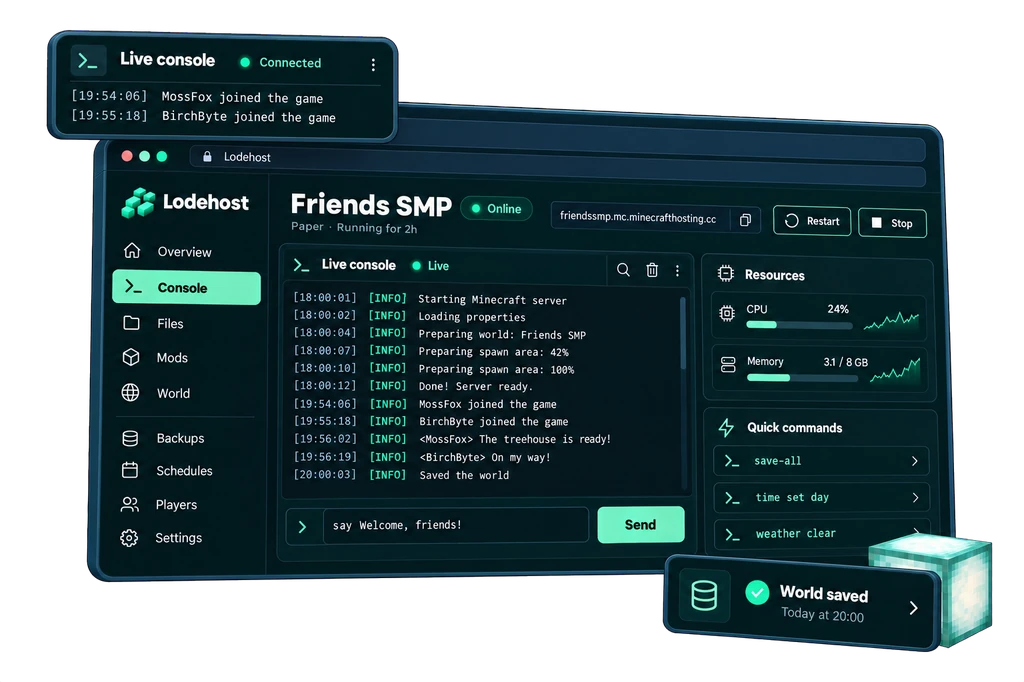
Task: Open the floating Live console card menu
Action: point(373,65)
